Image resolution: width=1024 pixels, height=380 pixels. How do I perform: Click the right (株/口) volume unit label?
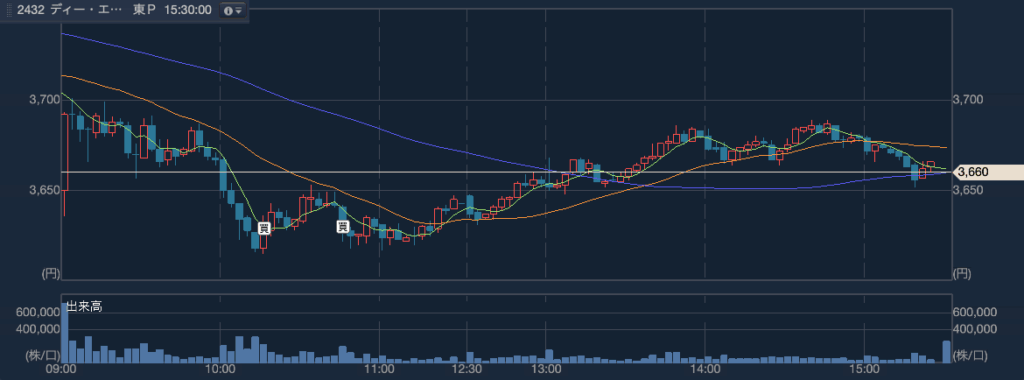click(x=970, y=356)
